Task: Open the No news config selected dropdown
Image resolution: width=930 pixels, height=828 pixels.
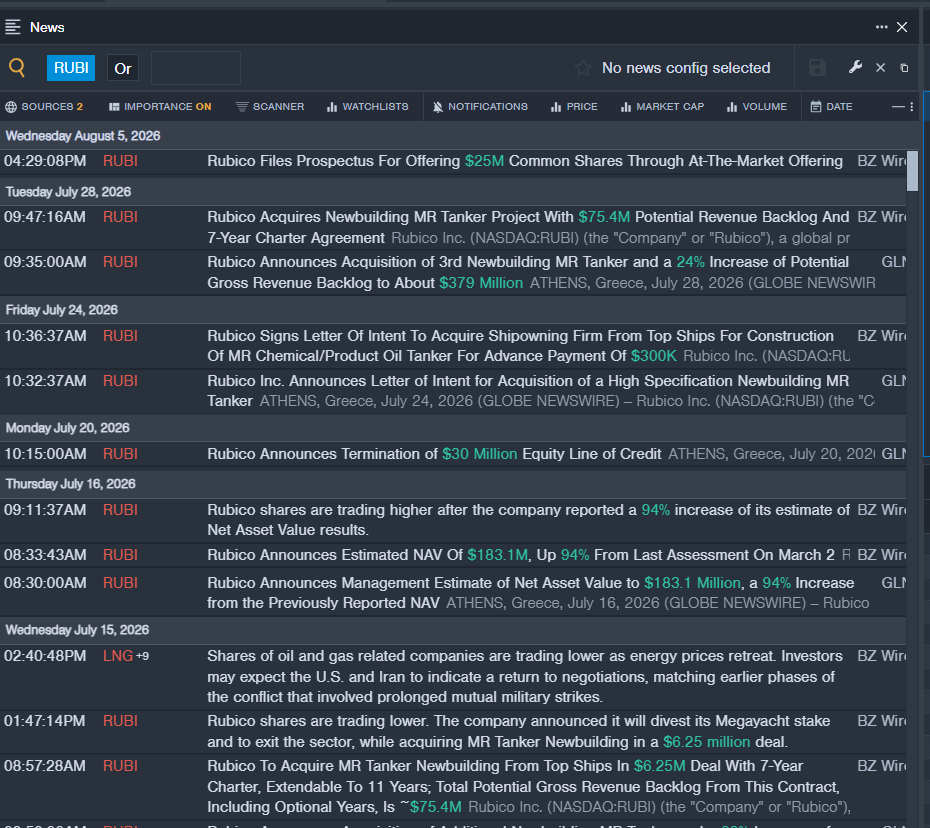Action: (x=686, y=68)
